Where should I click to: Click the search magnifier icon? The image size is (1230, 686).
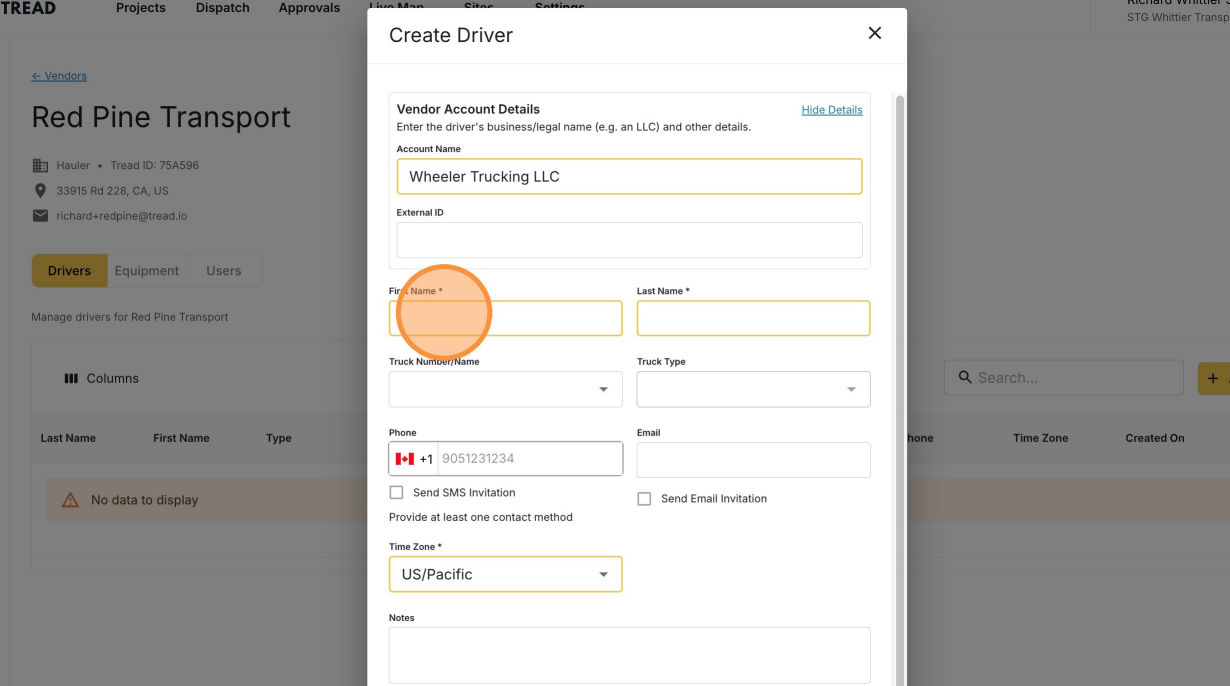pos(965,377)
